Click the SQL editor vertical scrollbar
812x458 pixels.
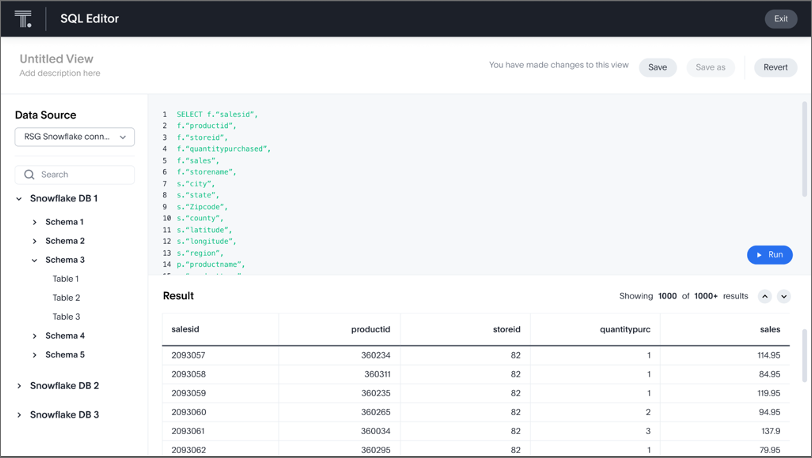click(804, 150)
